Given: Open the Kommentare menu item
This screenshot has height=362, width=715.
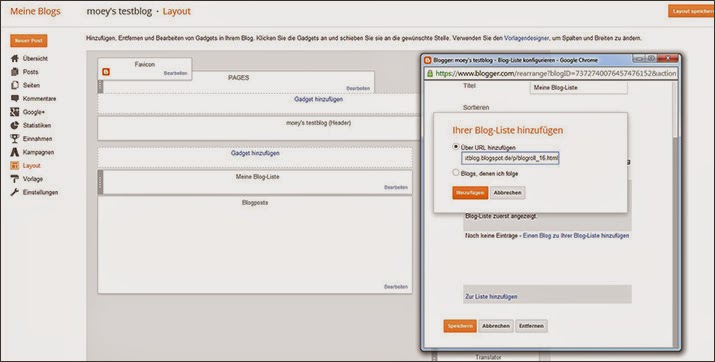Looking at the screenshot, I should pos(39,98).
